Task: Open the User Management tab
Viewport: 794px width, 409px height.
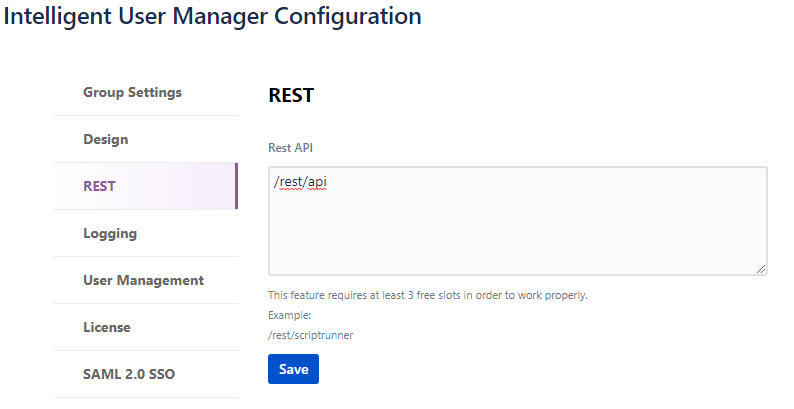Action: (143, 280)
